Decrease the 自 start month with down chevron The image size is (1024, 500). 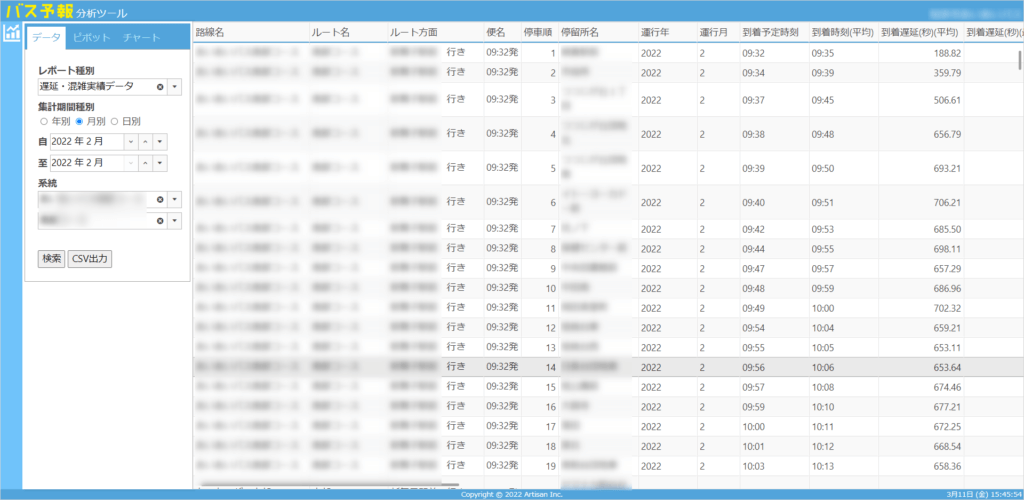coord(130,141)
